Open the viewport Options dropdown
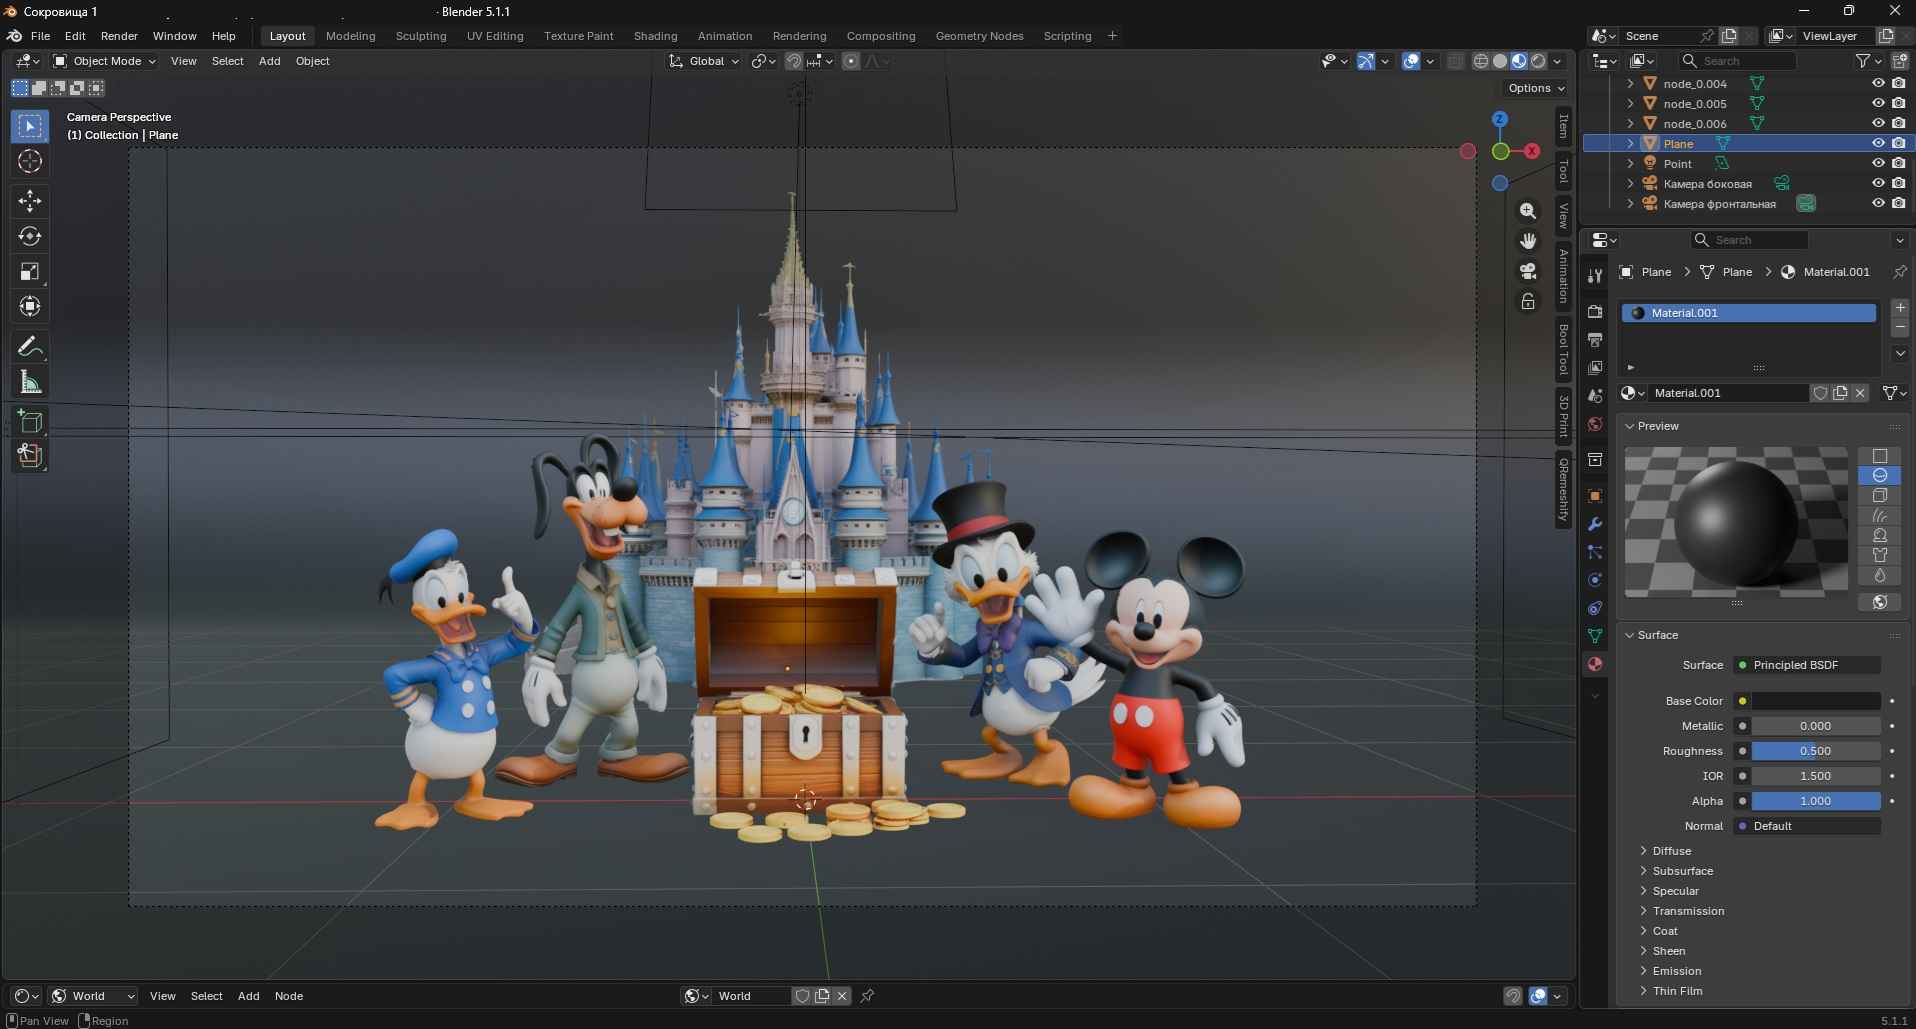1916x1029 pixels. coord(1536,88)
